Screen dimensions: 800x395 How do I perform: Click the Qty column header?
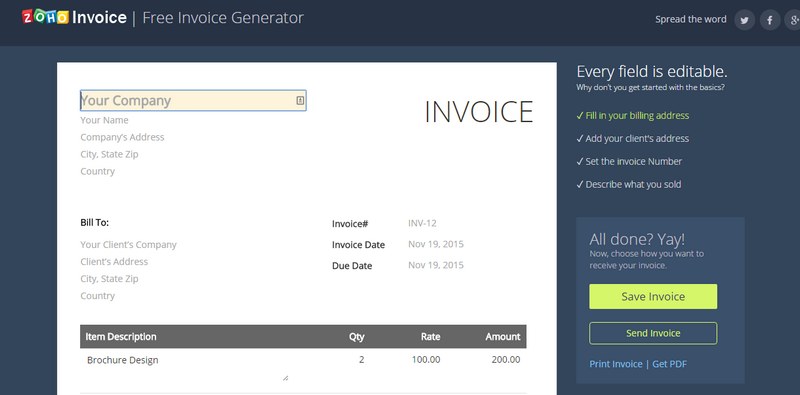(x=357, y=337)
